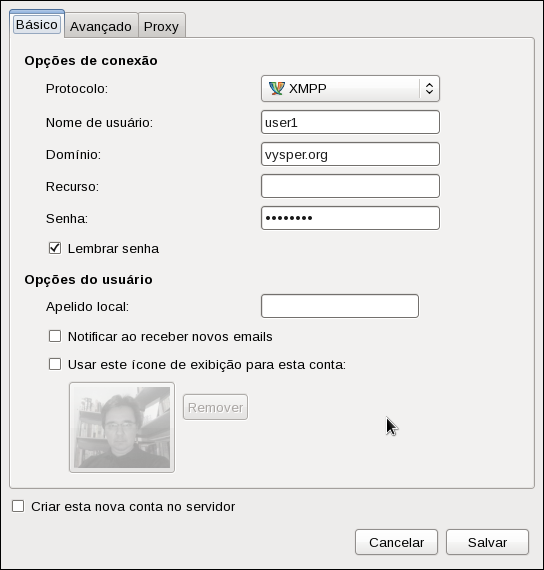Screen dimensions: 544x570
Task: Click the Domínio field with vysper.org
Action: click(350, 154)
